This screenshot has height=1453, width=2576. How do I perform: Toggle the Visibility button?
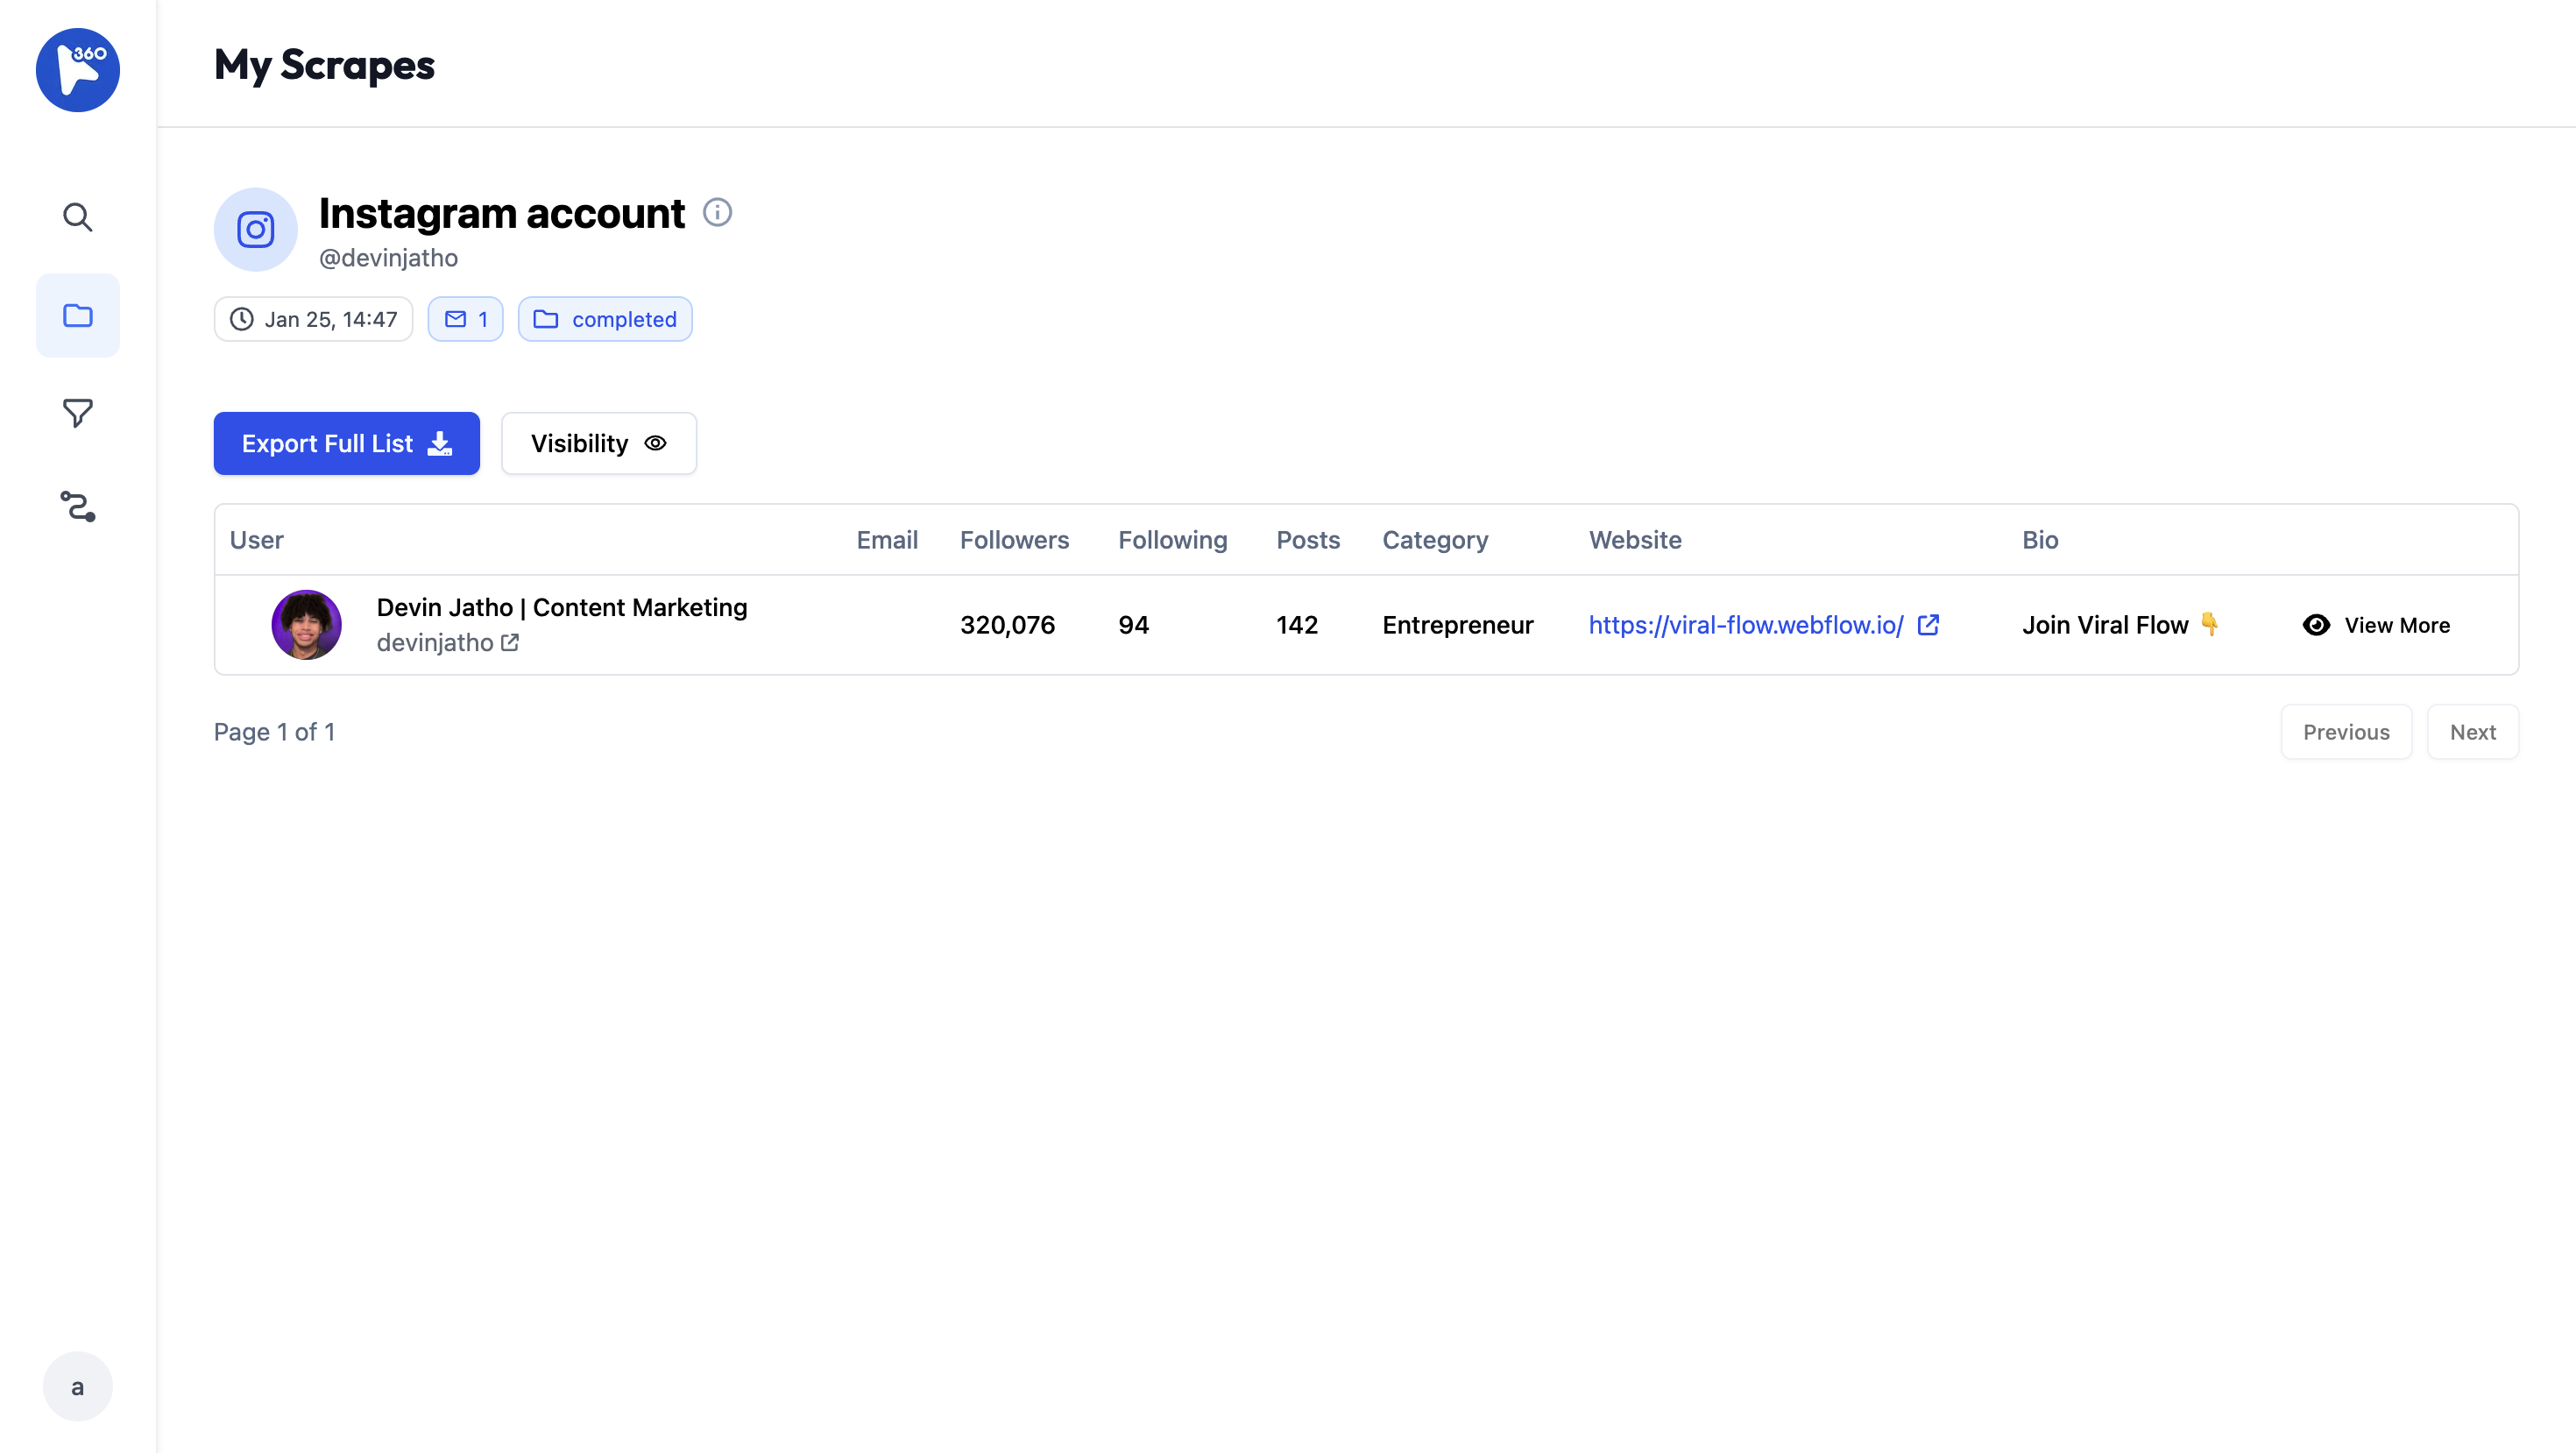click(x=598, y=443)
